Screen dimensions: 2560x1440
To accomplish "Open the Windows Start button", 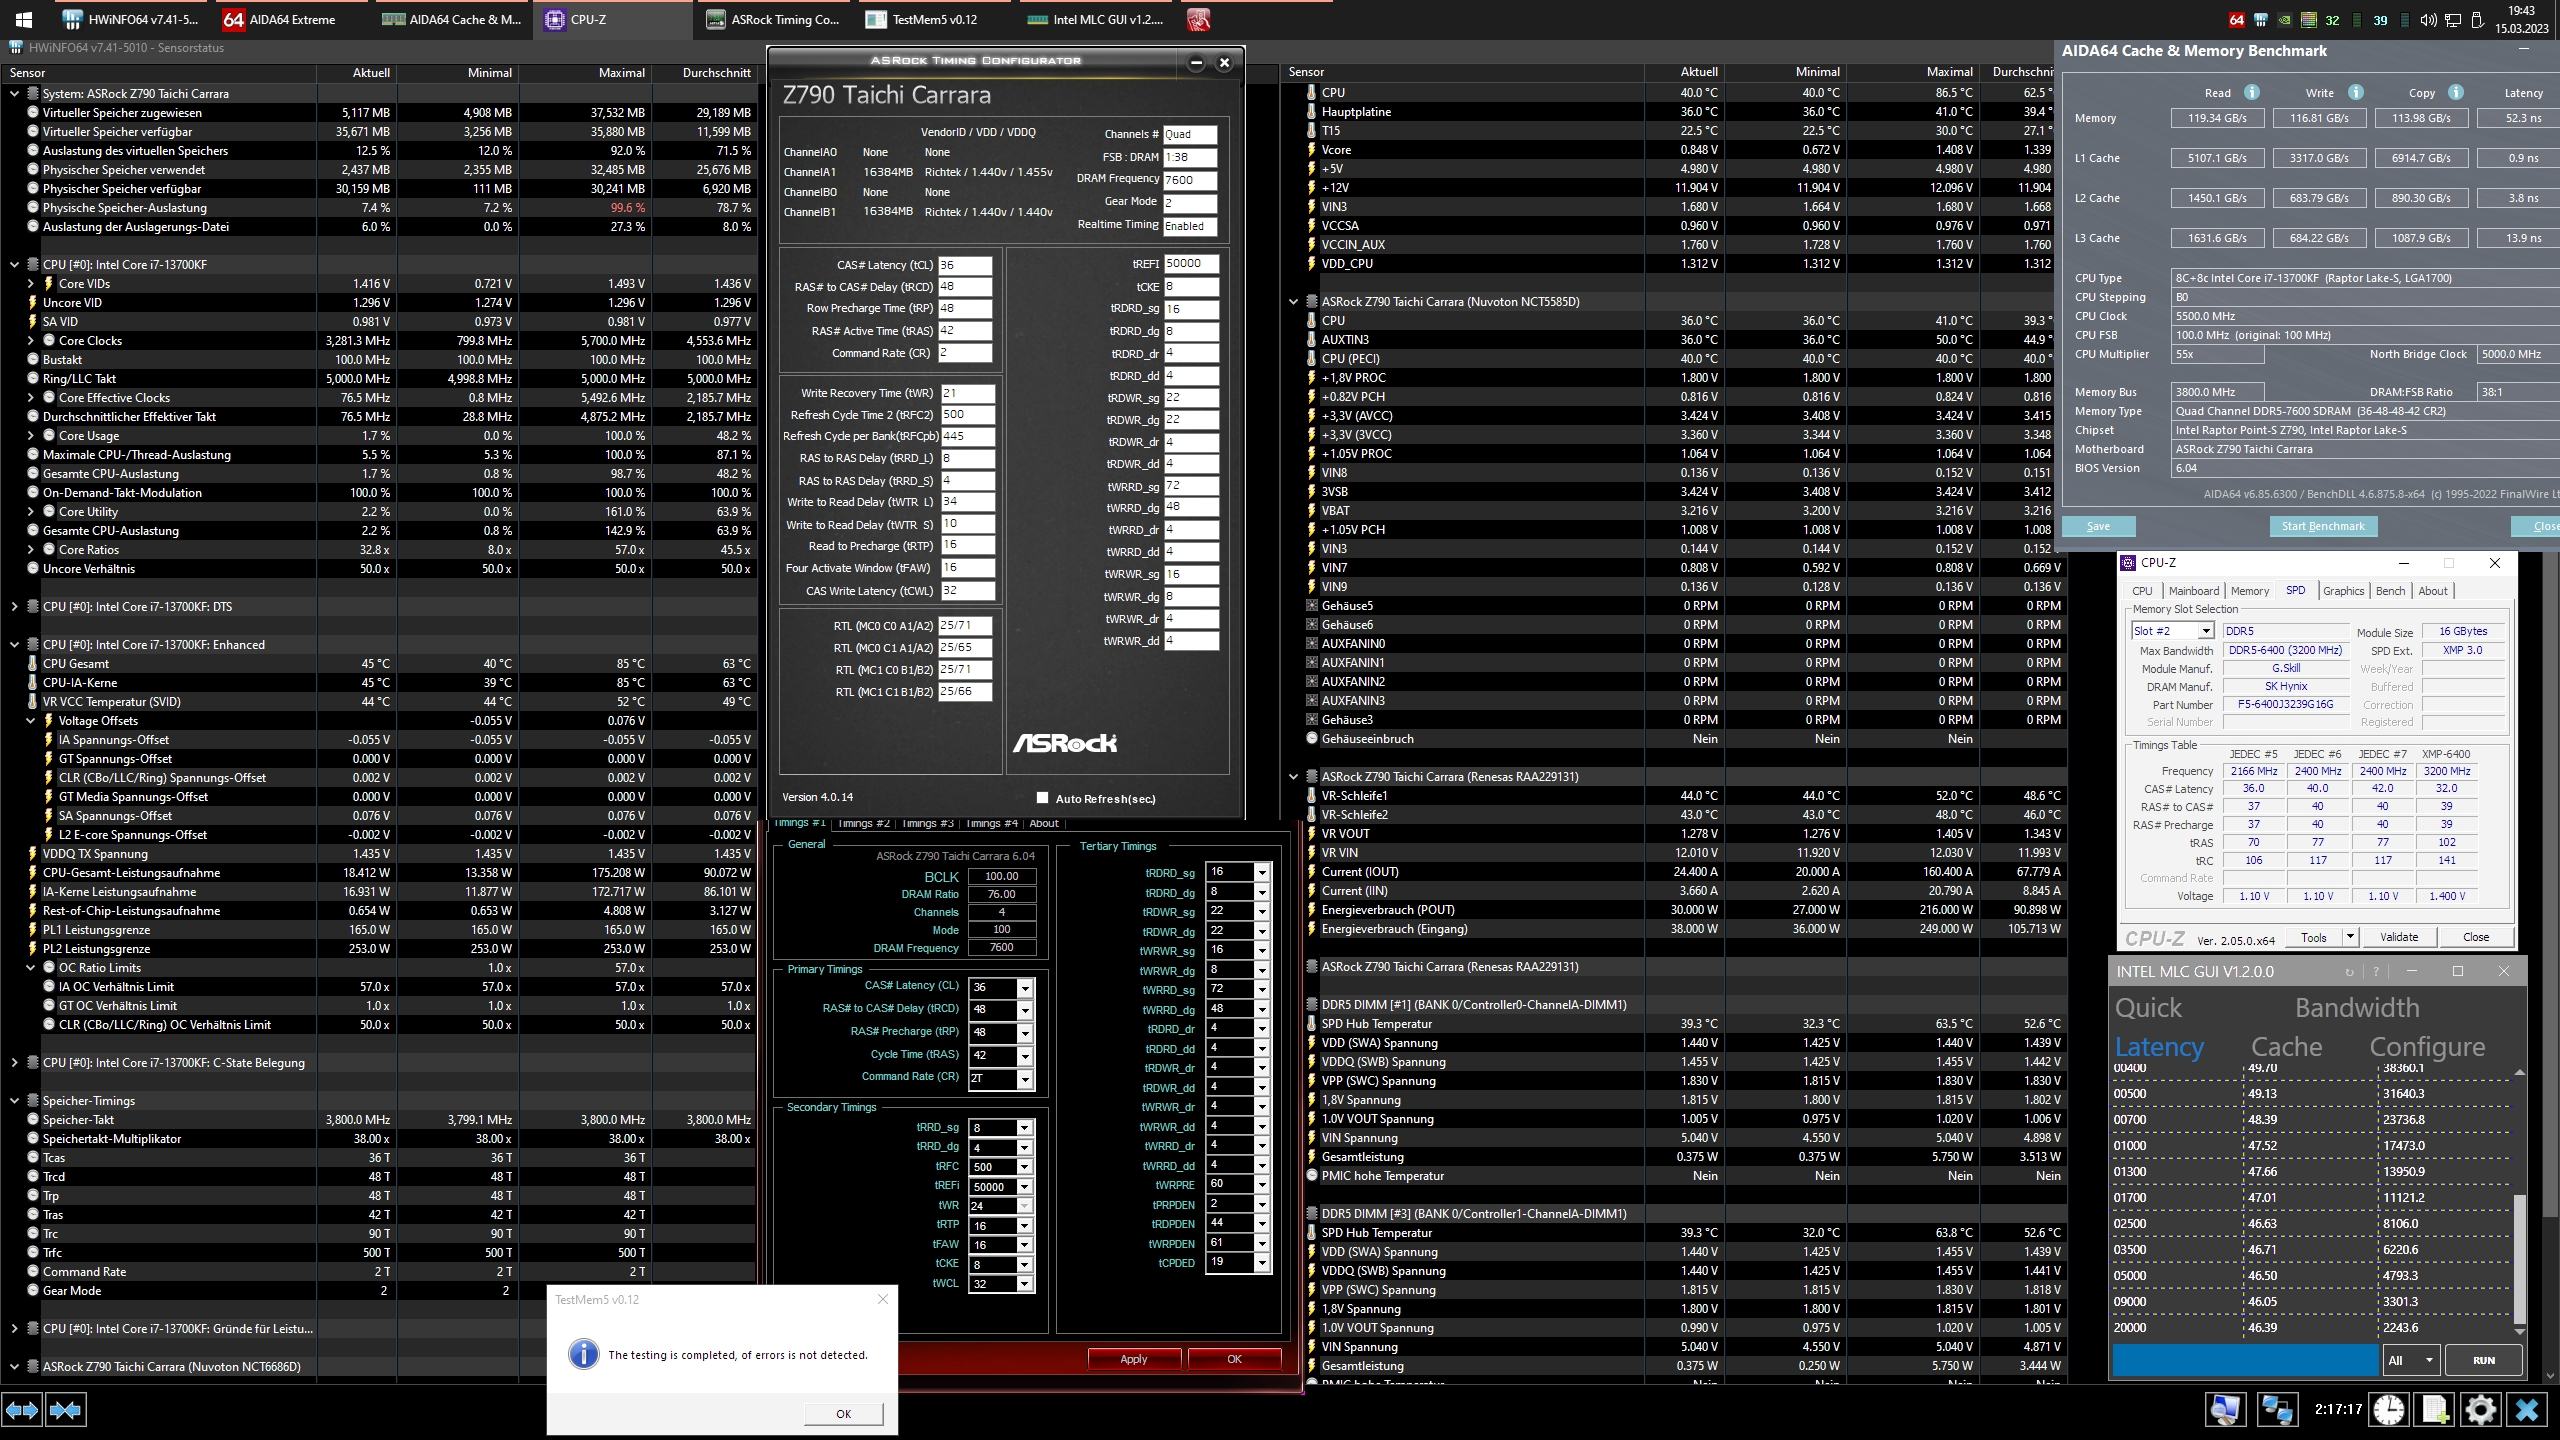I will point(24,19).
